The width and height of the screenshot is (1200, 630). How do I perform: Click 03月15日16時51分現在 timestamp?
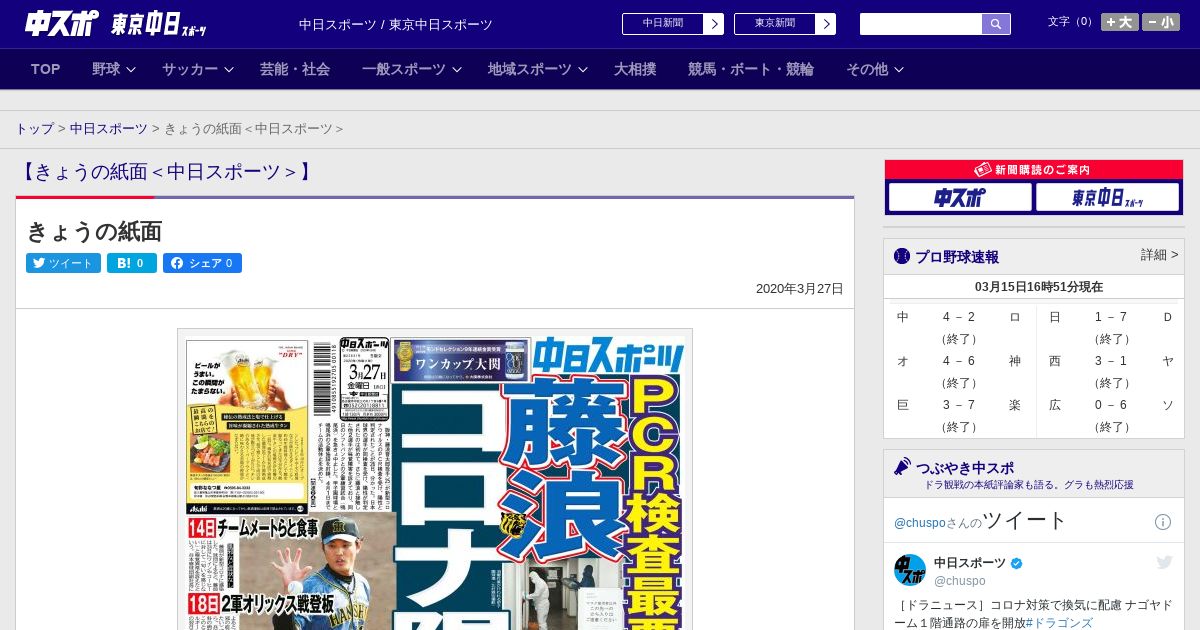tap(1039, 287)
